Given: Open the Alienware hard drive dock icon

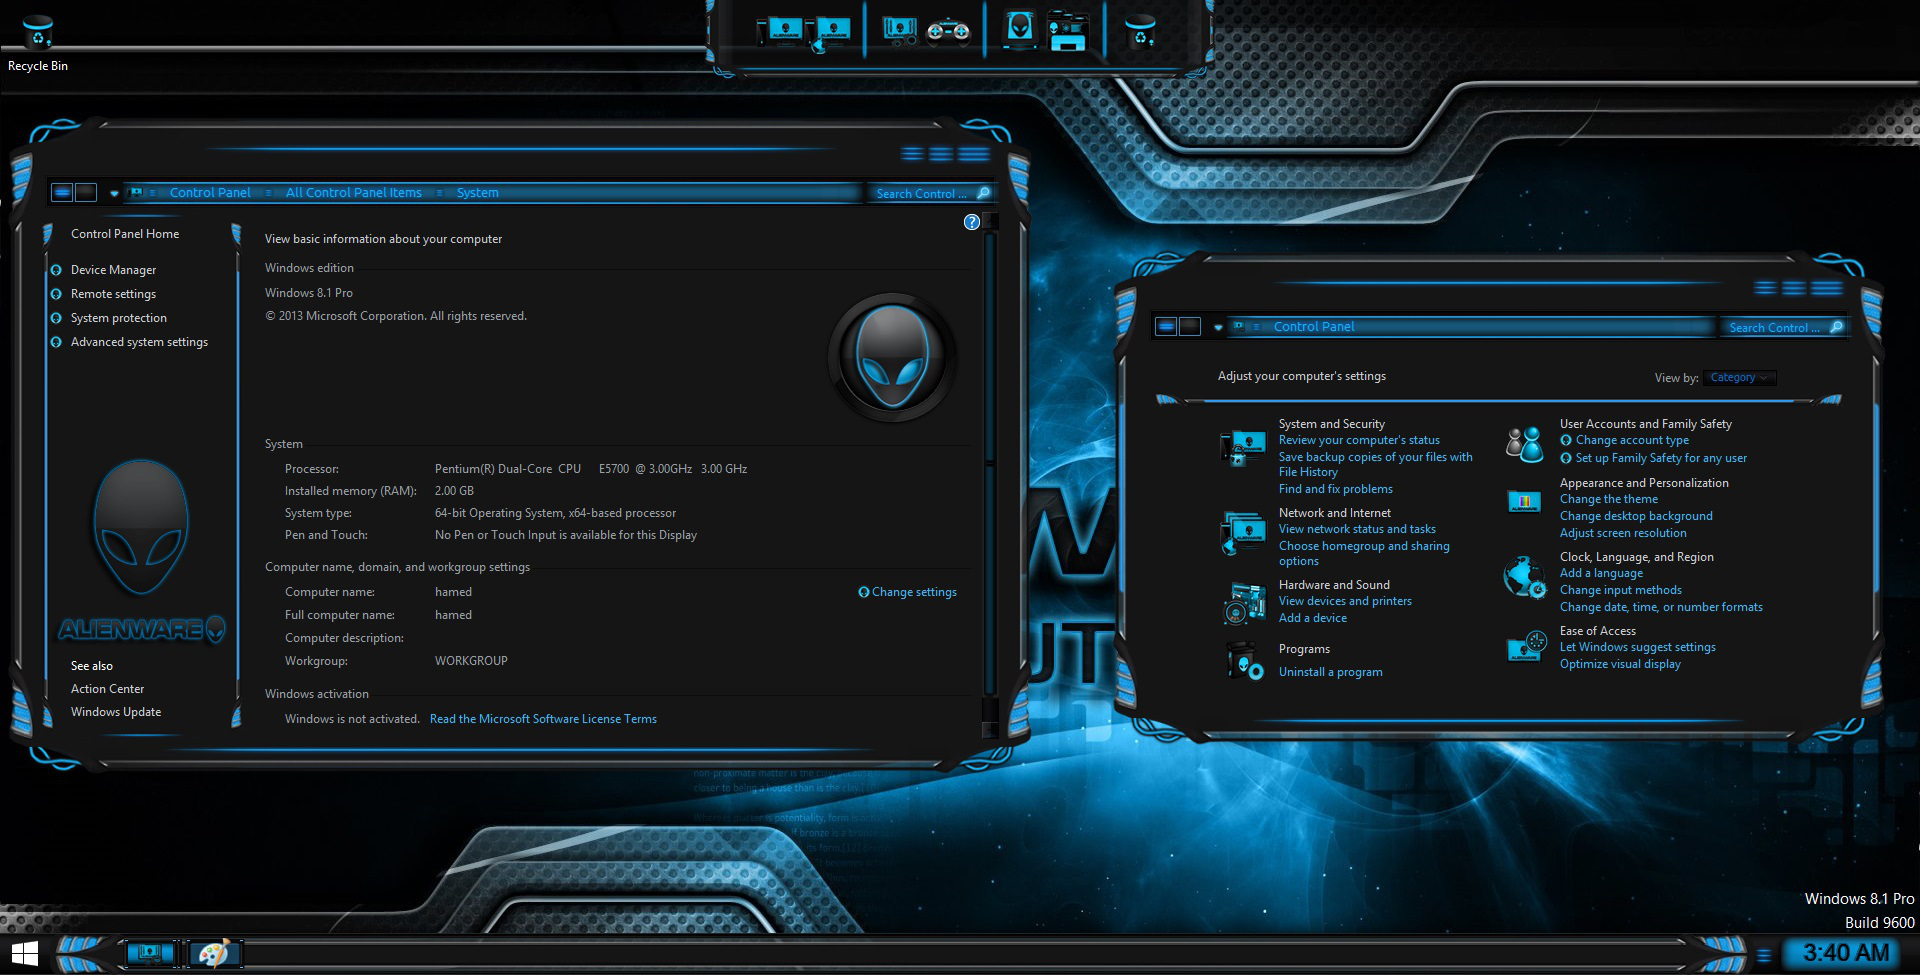Looking at the screenshot, I should (x=1020, y=30).
